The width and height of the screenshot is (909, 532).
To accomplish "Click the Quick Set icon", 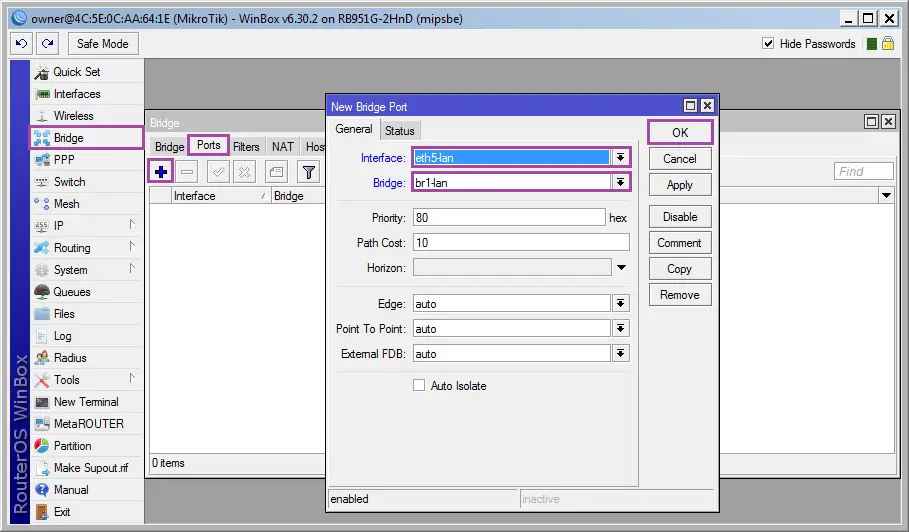I will pyautogui.click(x=42, y=72).
